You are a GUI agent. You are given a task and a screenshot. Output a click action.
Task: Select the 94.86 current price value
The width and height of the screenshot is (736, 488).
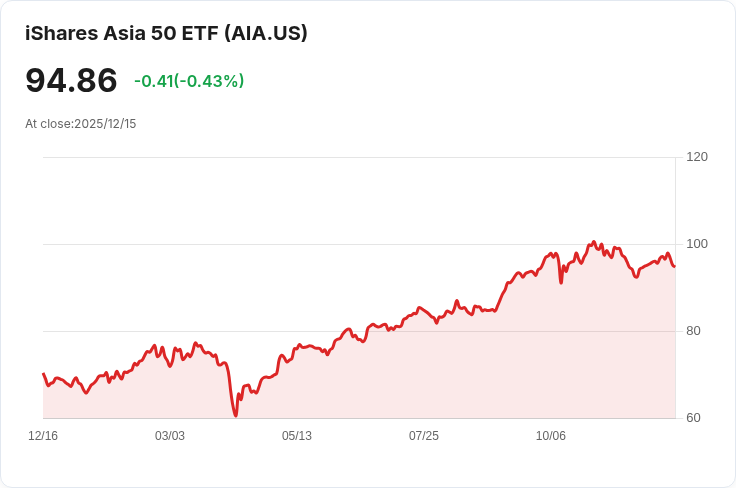click(71, 80)
